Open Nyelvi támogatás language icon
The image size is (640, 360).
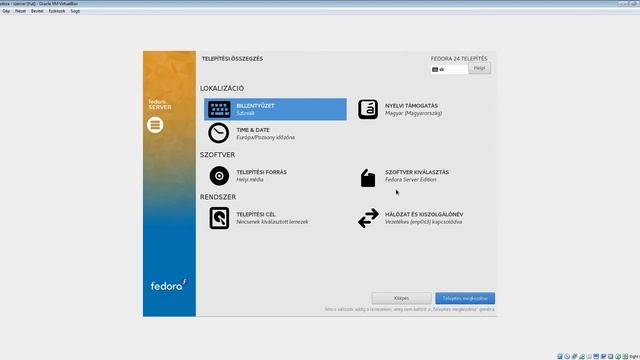(x=368, y=109)
